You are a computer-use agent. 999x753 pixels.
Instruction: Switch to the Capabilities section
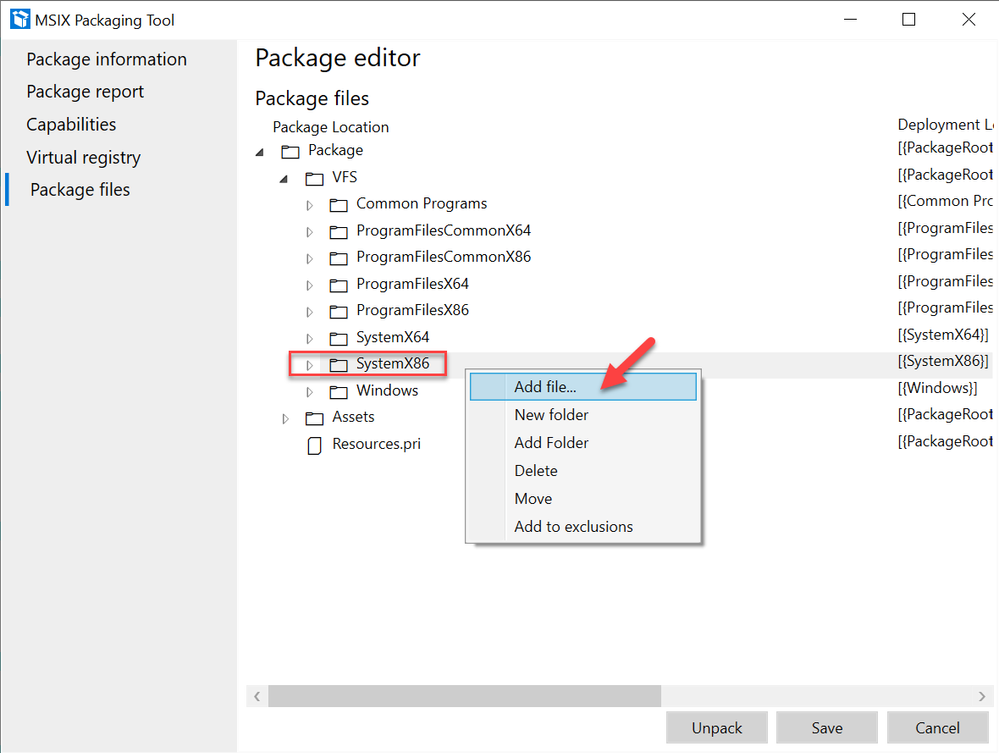click(71, 124)
